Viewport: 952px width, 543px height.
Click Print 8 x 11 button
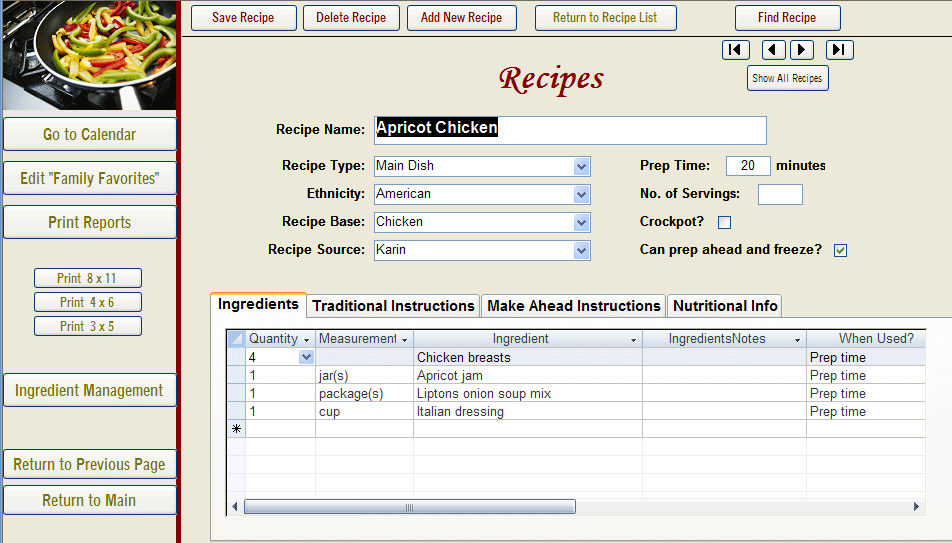point(87,278)
